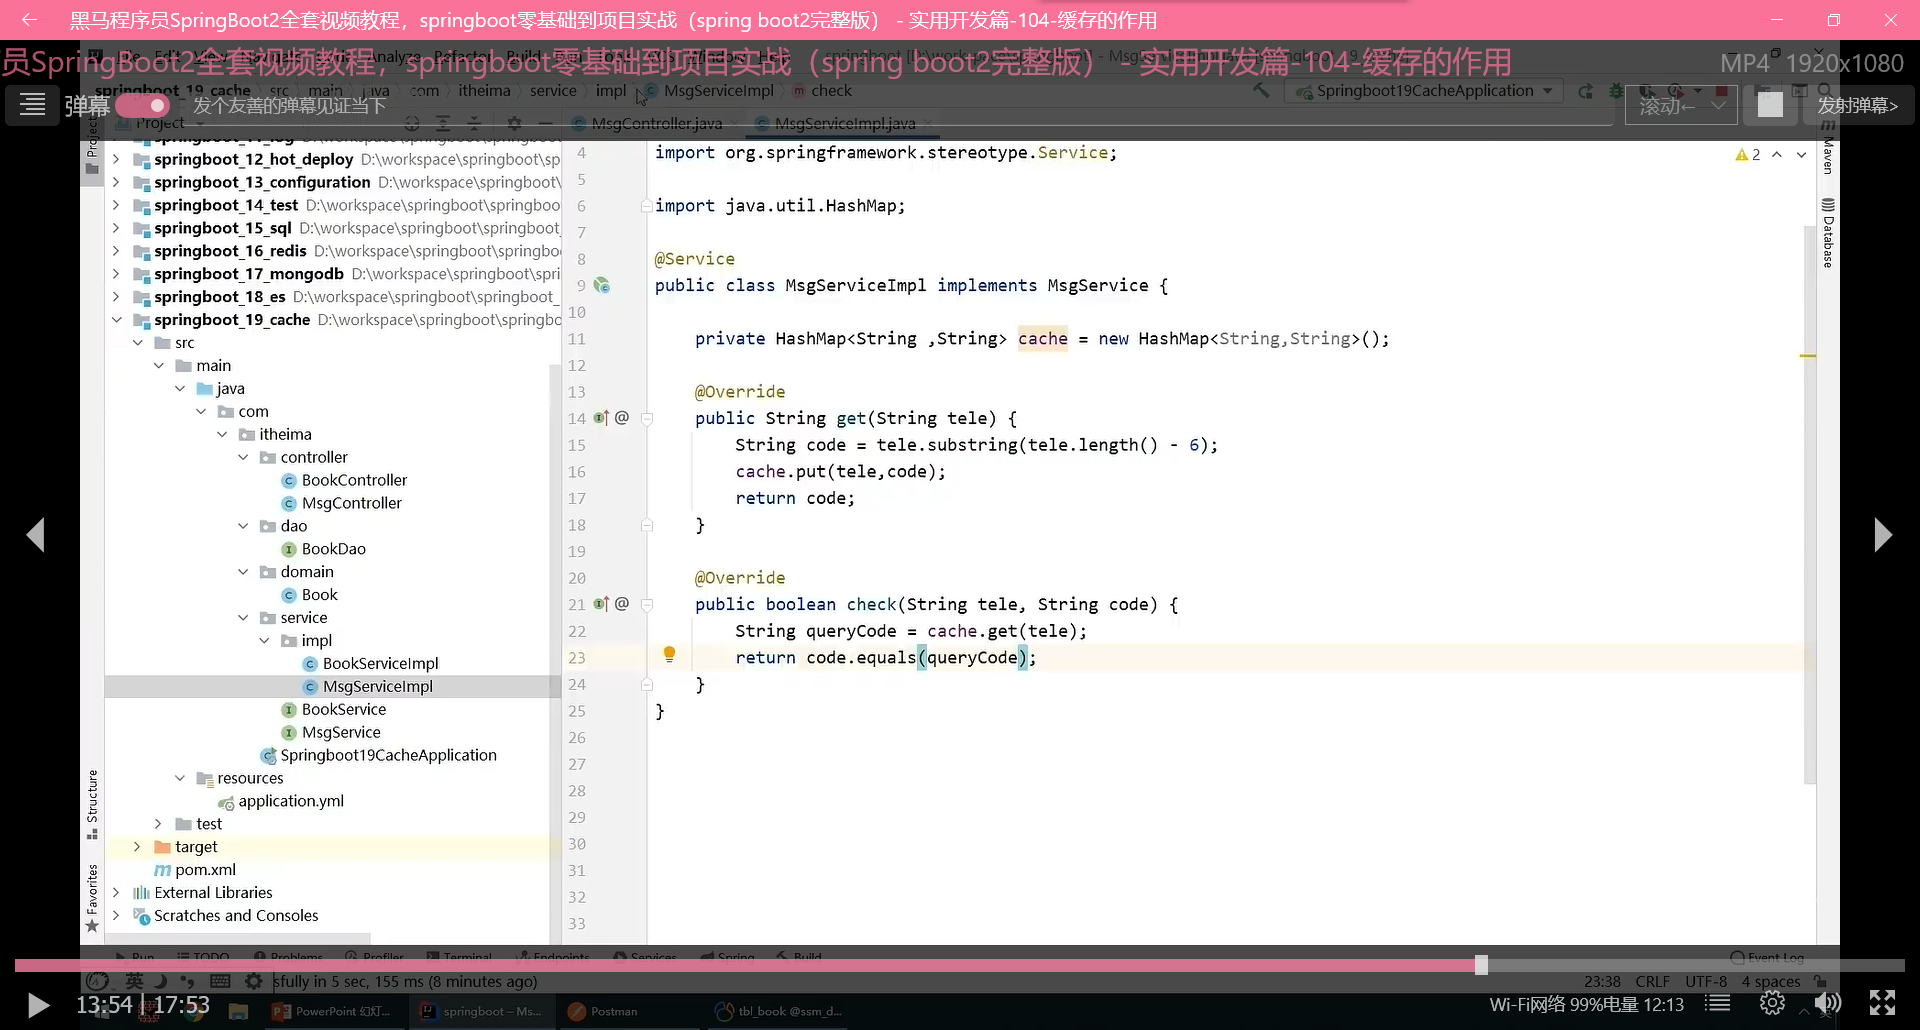Click the override gutter icon on line 21
This screenshot has height=1030, width=1920.
(601, 604)
